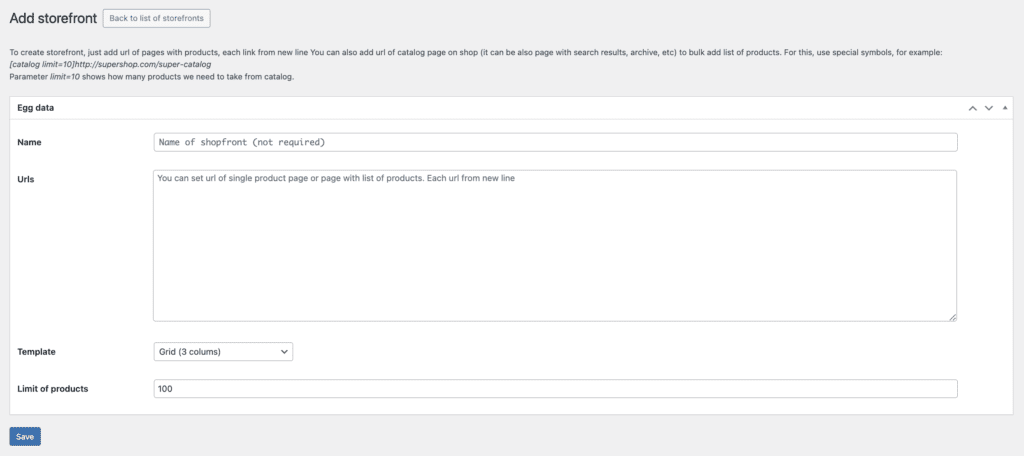
Task: Click the Grid (3 colums) selected value
Action: pyautogui.click(x=190, y=352)
